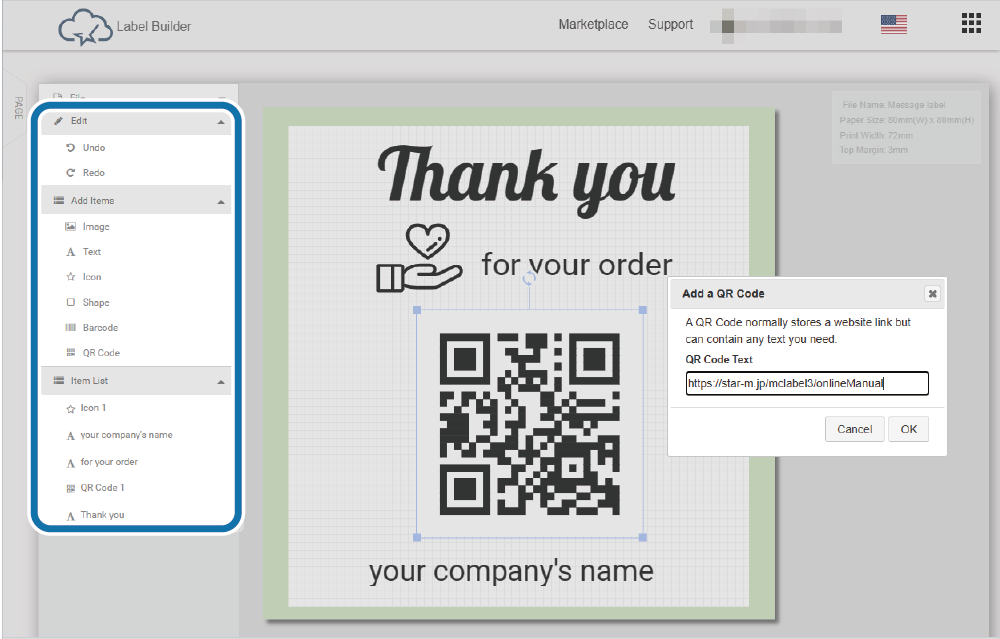Select the QR code on the label
Image resolution: width=1000 pixels, height=639 pixels.
[x=529, y=423]
